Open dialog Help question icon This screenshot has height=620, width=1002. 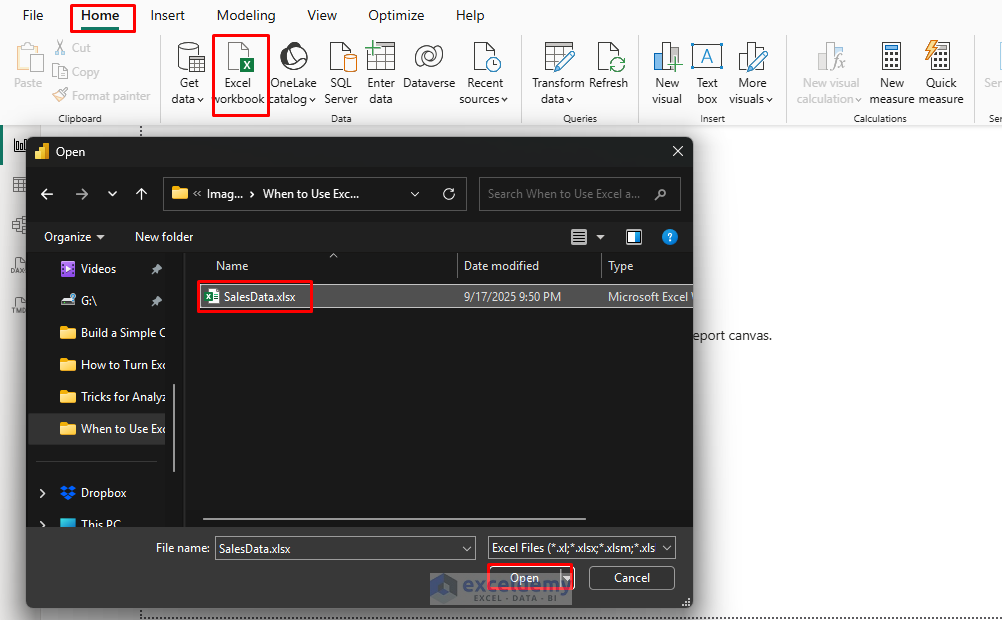(670, 237)
